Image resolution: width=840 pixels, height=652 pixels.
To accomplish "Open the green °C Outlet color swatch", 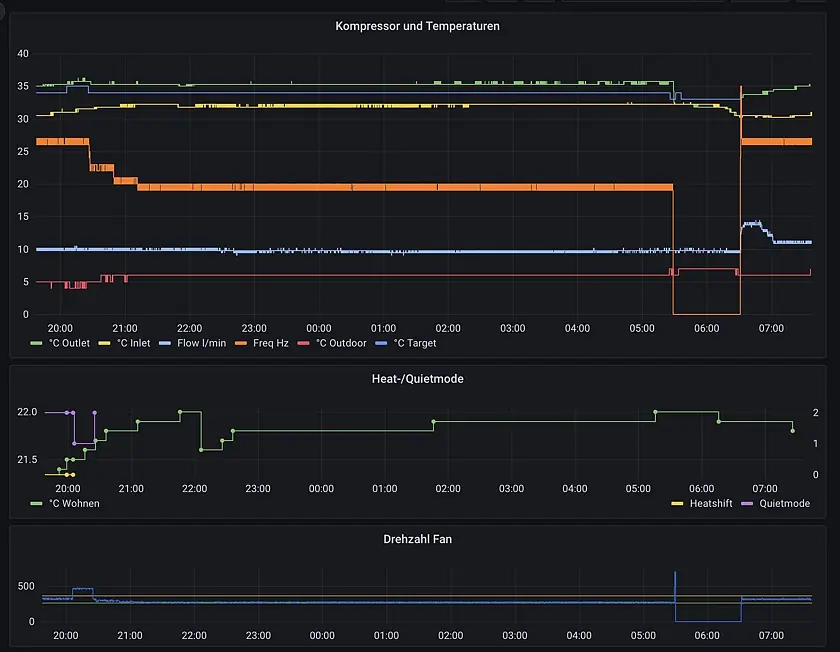I will pos(37,343).
